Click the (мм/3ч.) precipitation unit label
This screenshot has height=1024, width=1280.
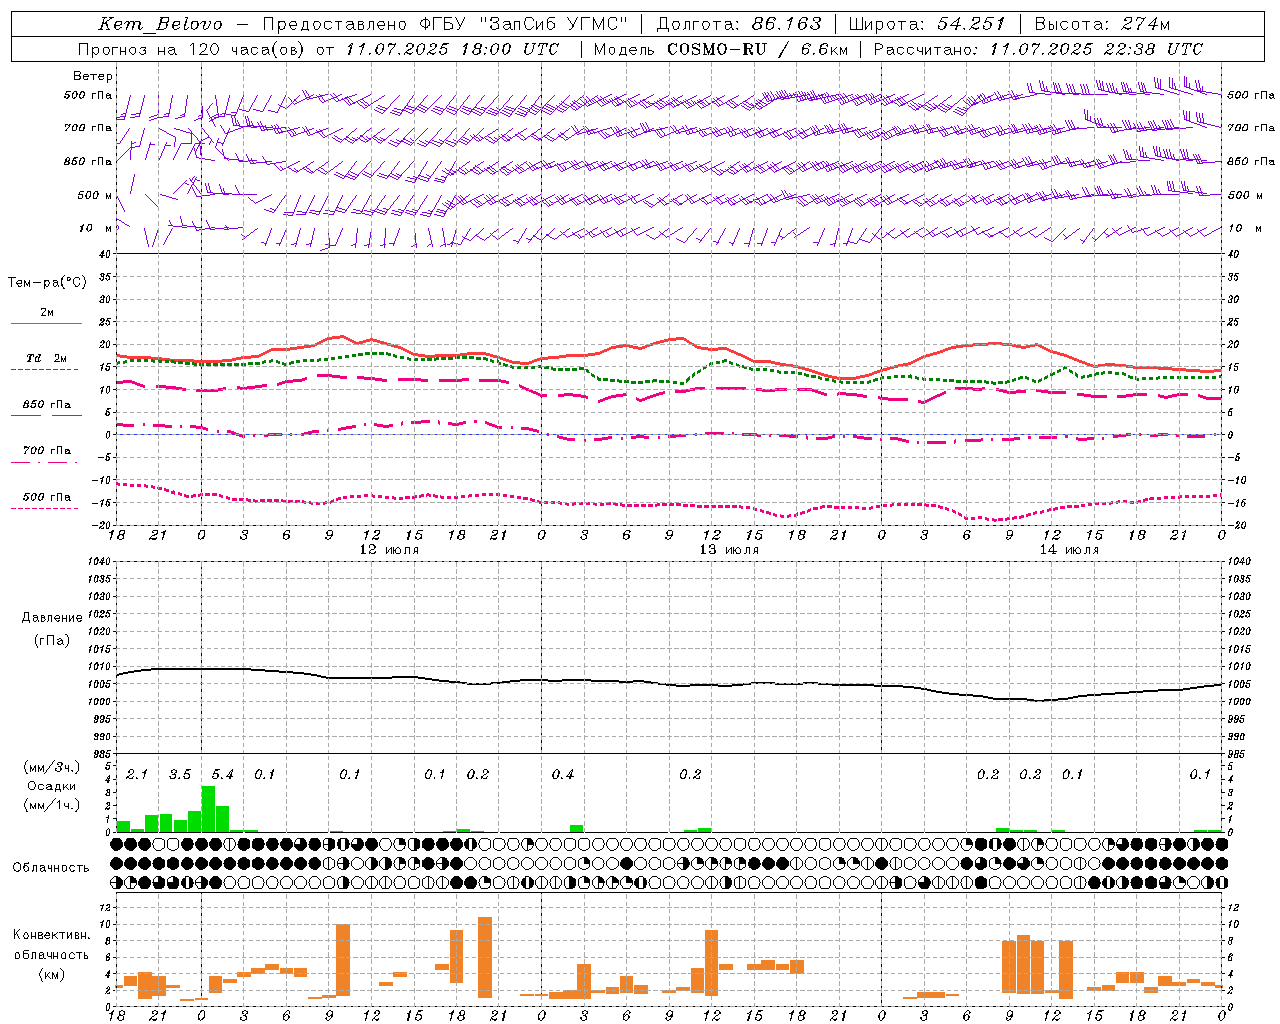(52, 767)
